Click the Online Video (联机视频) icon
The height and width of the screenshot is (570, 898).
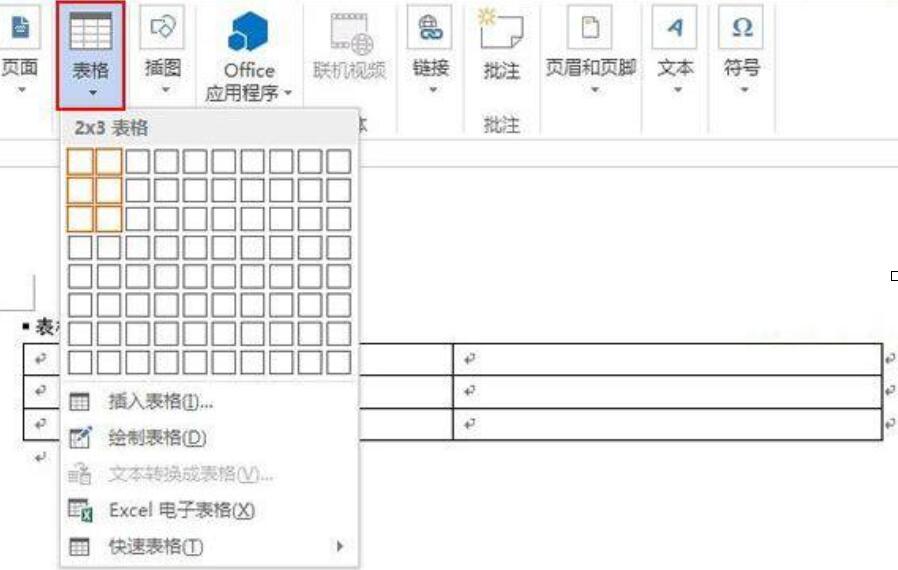click(350, 32)
